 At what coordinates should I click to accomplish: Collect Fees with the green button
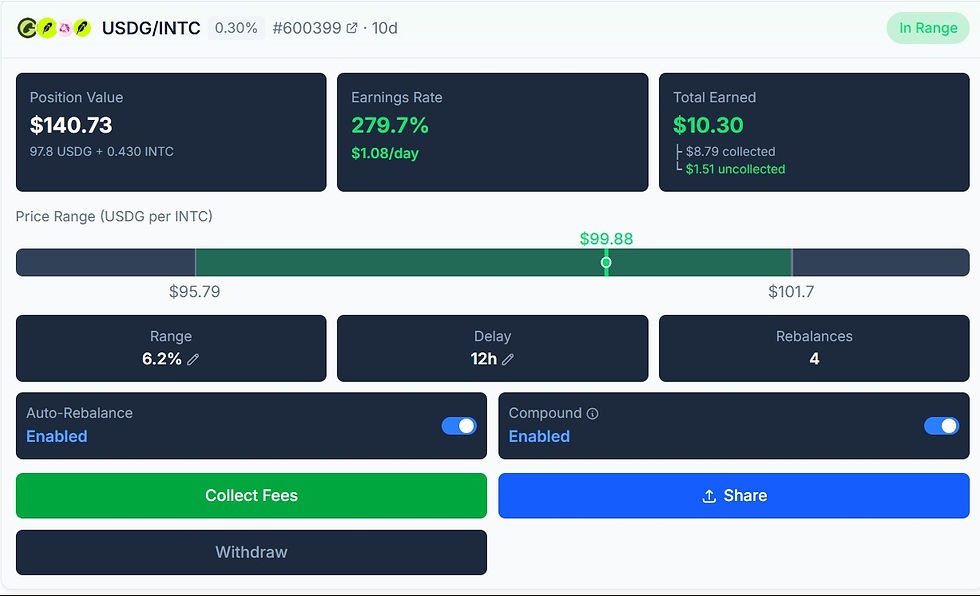251,495
